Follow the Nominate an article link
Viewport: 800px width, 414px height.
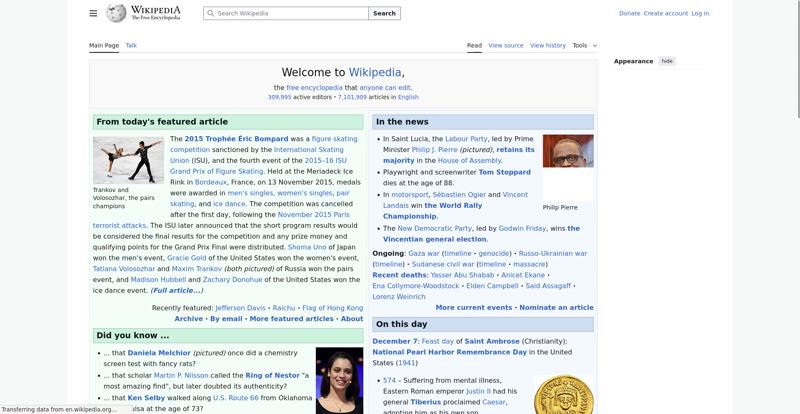(x=556, y=308)
